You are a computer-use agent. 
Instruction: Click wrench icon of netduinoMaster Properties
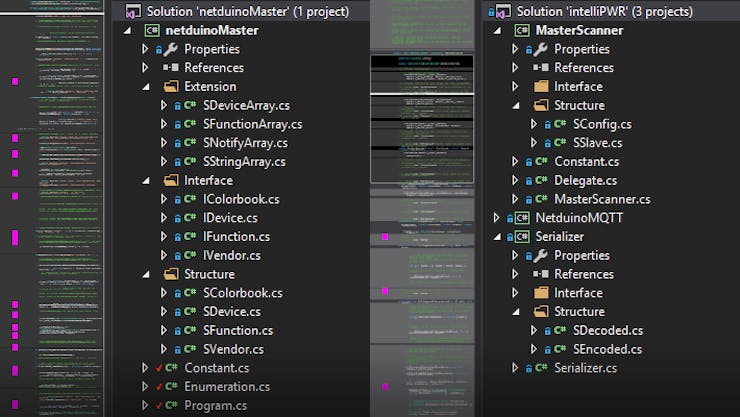click(170, 49)
